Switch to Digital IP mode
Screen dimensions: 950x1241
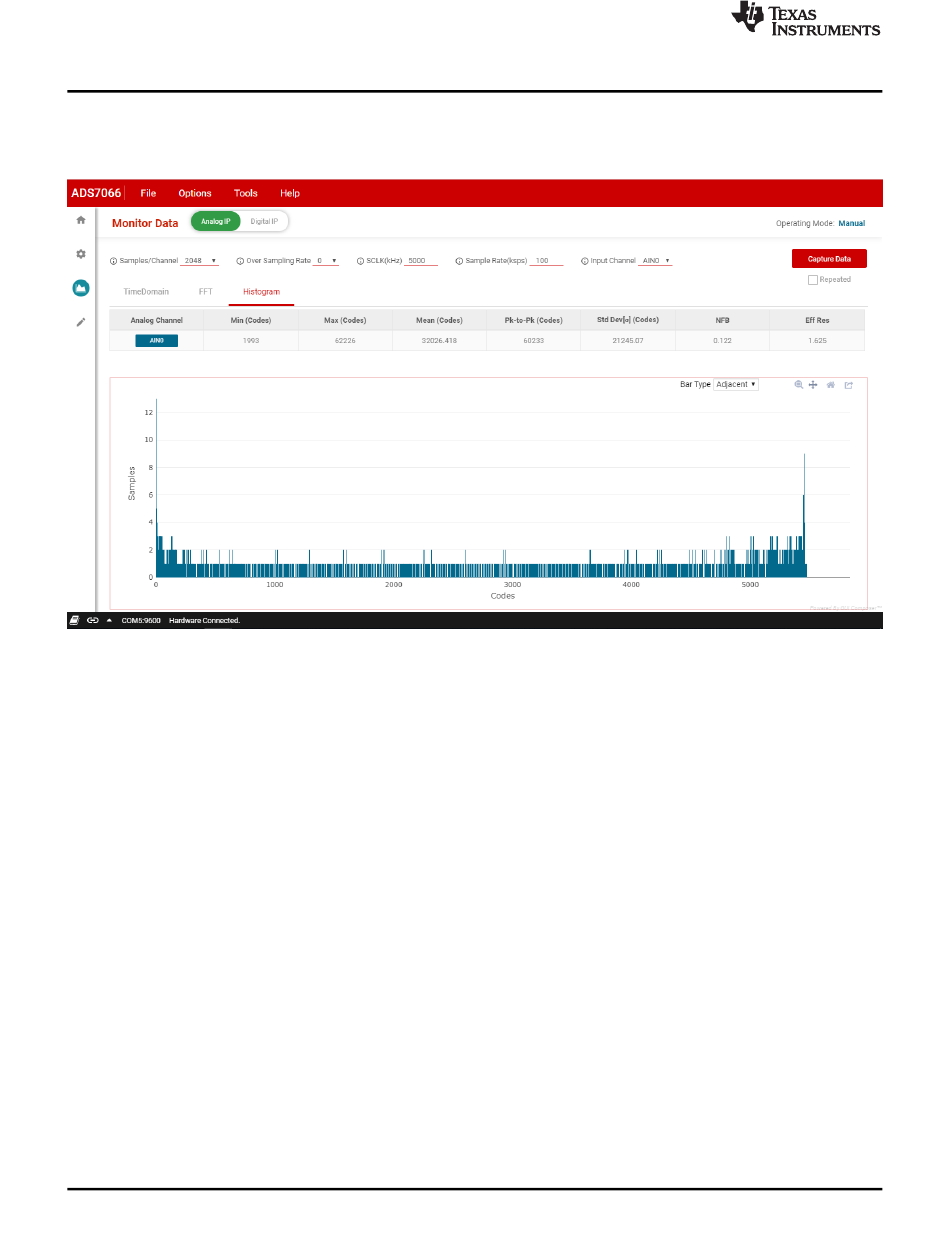[264, 222]
